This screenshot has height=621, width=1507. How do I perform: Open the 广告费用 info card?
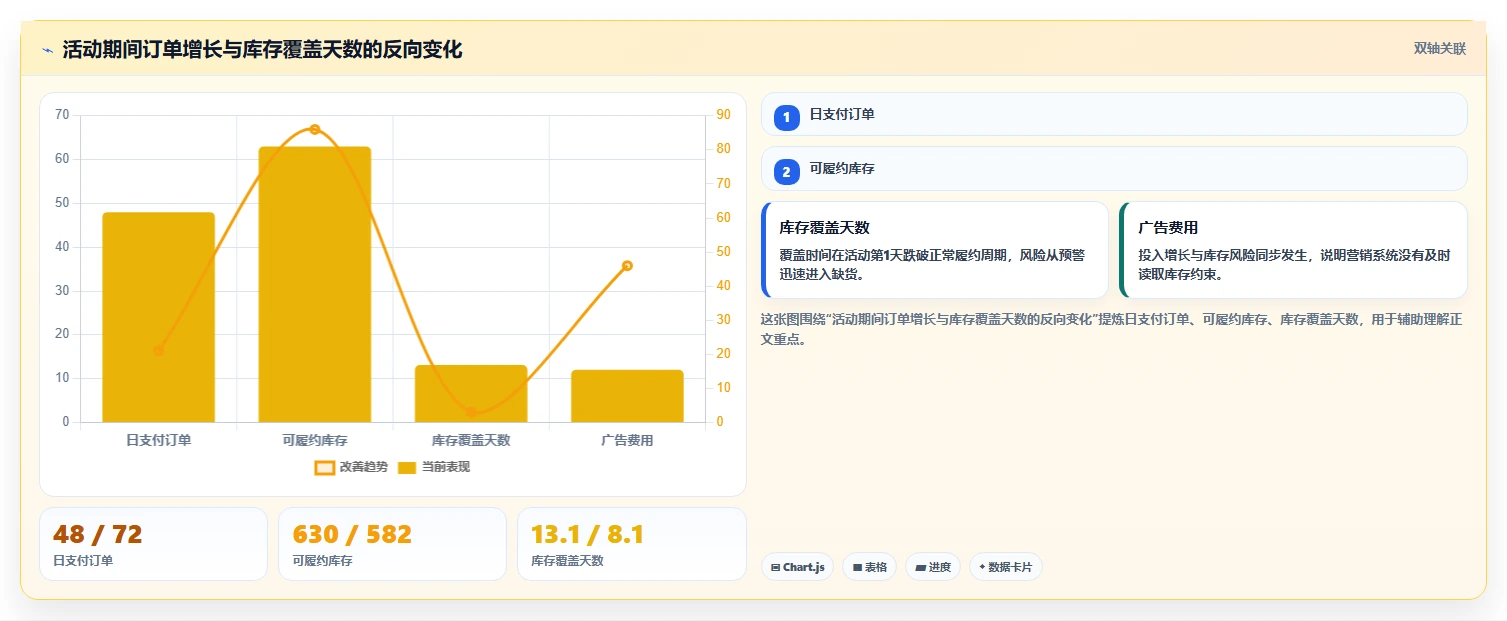pyautogui.click(x=1294, y=250)
